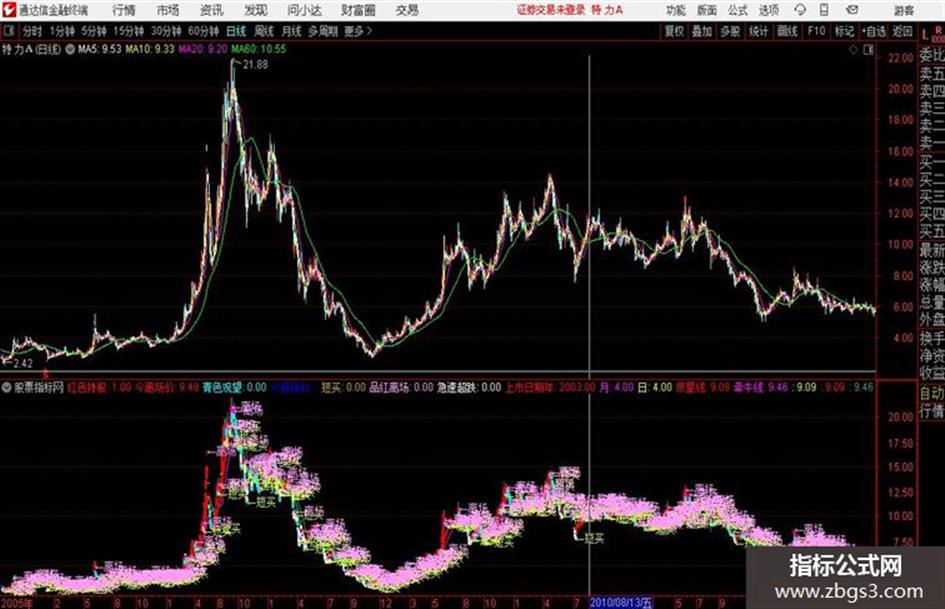Open the 公式 menu

click(x=738, y=10)
